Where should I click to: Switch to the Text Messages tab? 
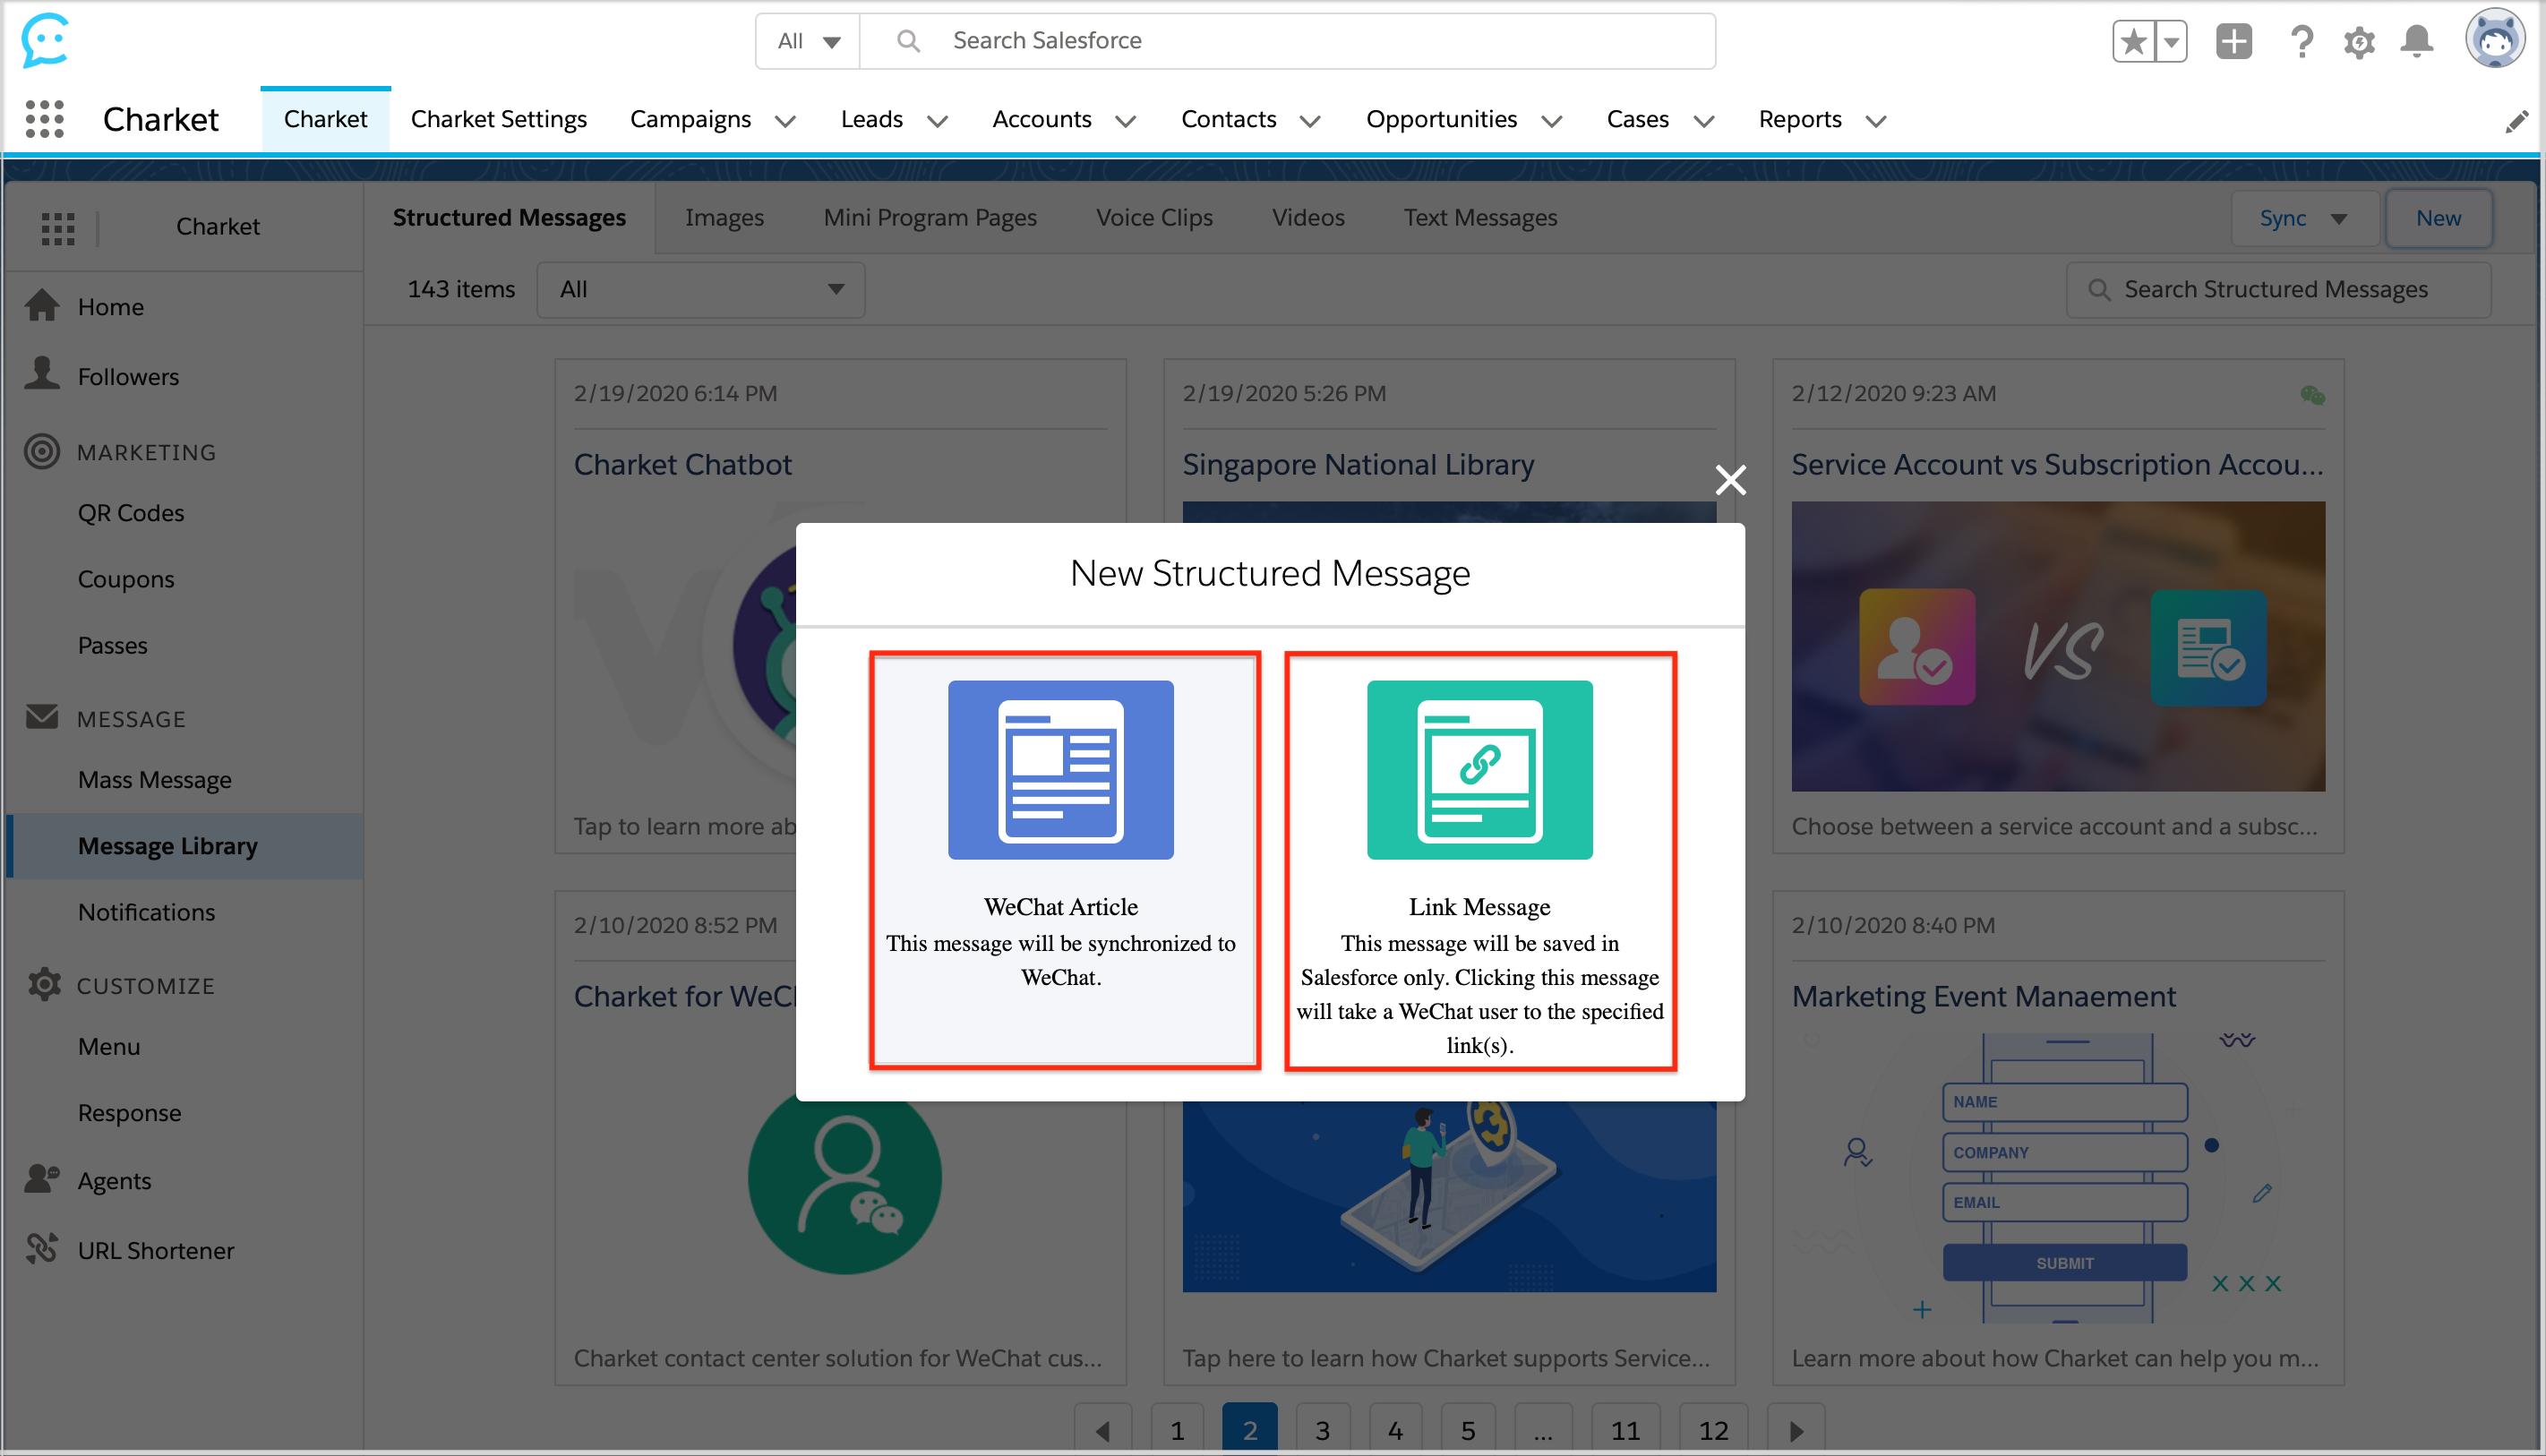(x=1480, y=217)
